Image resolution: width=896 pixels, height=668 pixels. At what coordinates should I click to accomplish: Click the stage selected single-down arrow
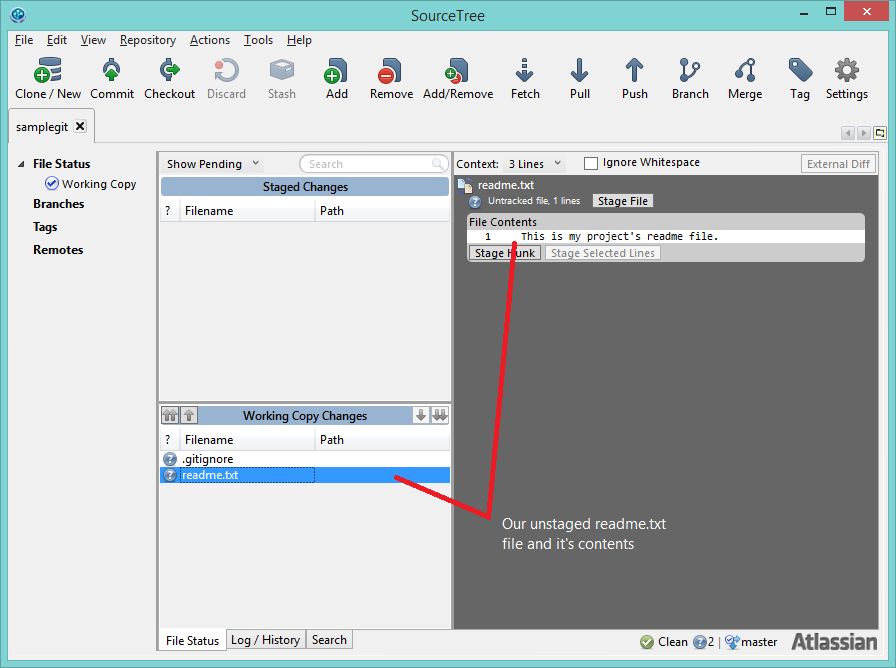pos(421,415)
